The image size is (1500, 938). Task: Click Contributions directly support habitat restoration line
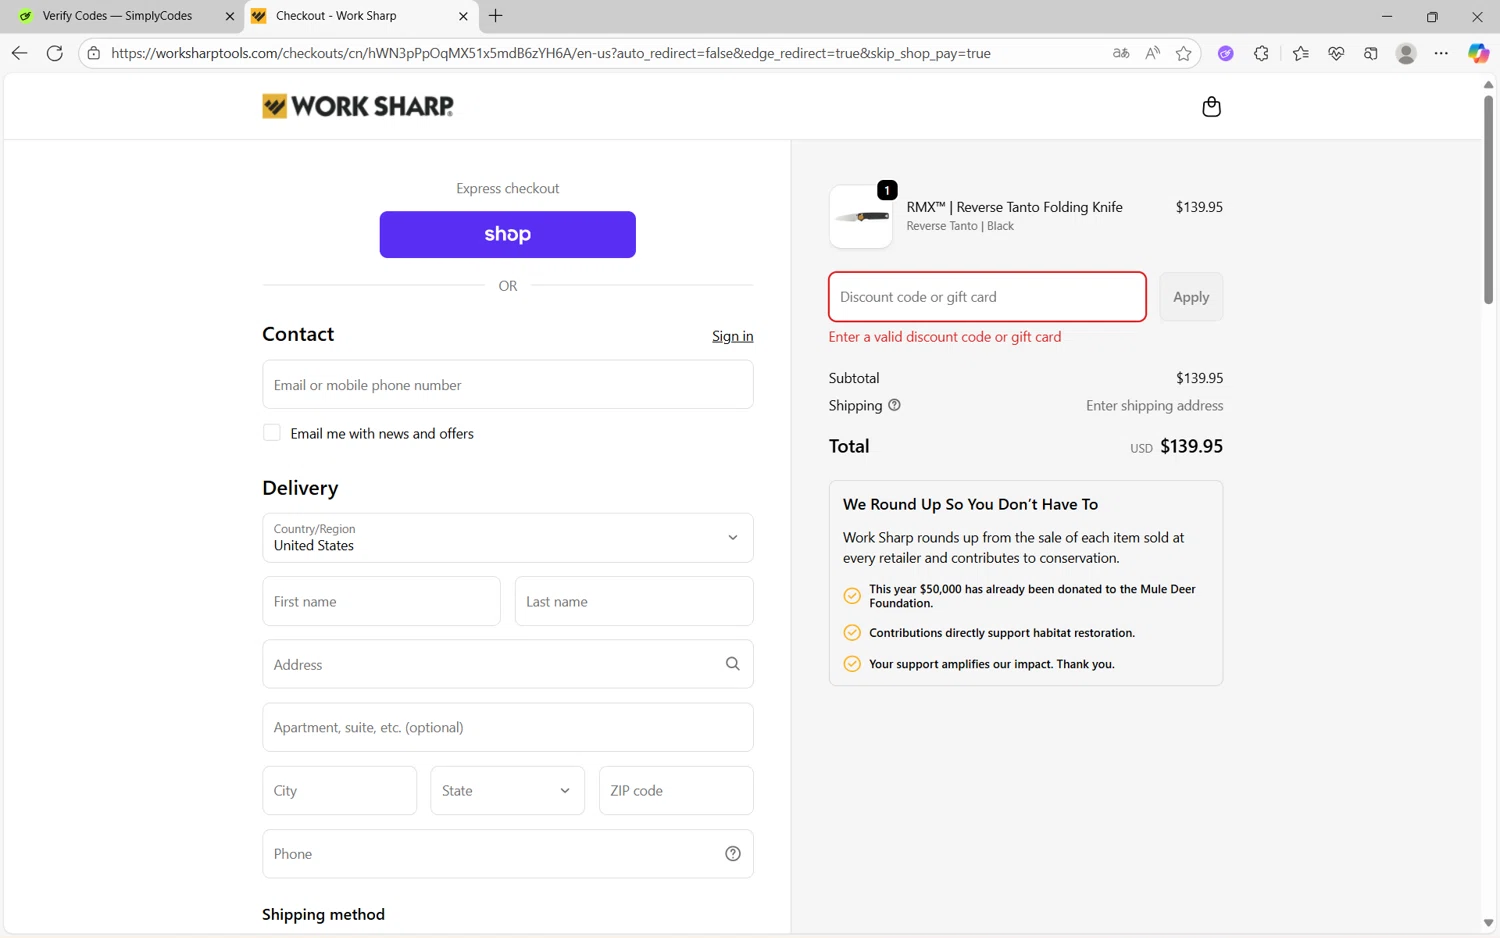[1002, 633]
